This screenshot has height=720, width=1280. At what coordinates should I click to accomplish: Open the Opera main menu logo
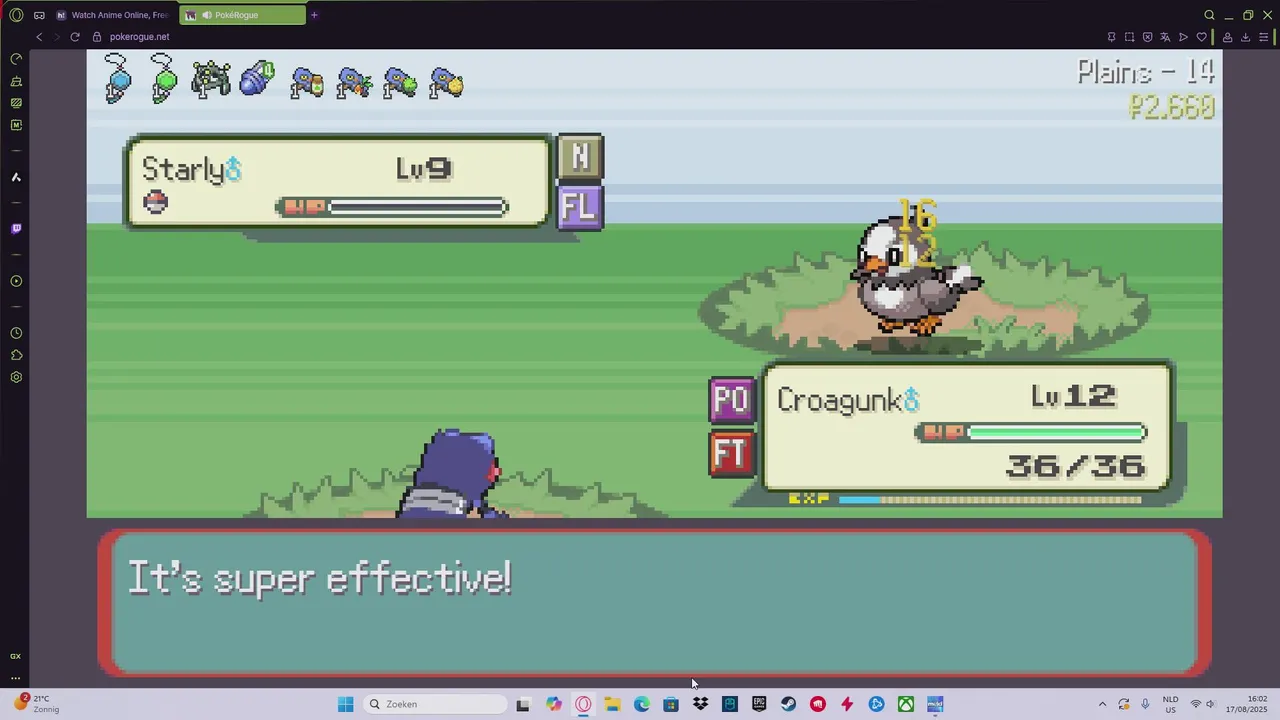coord(16,15)
